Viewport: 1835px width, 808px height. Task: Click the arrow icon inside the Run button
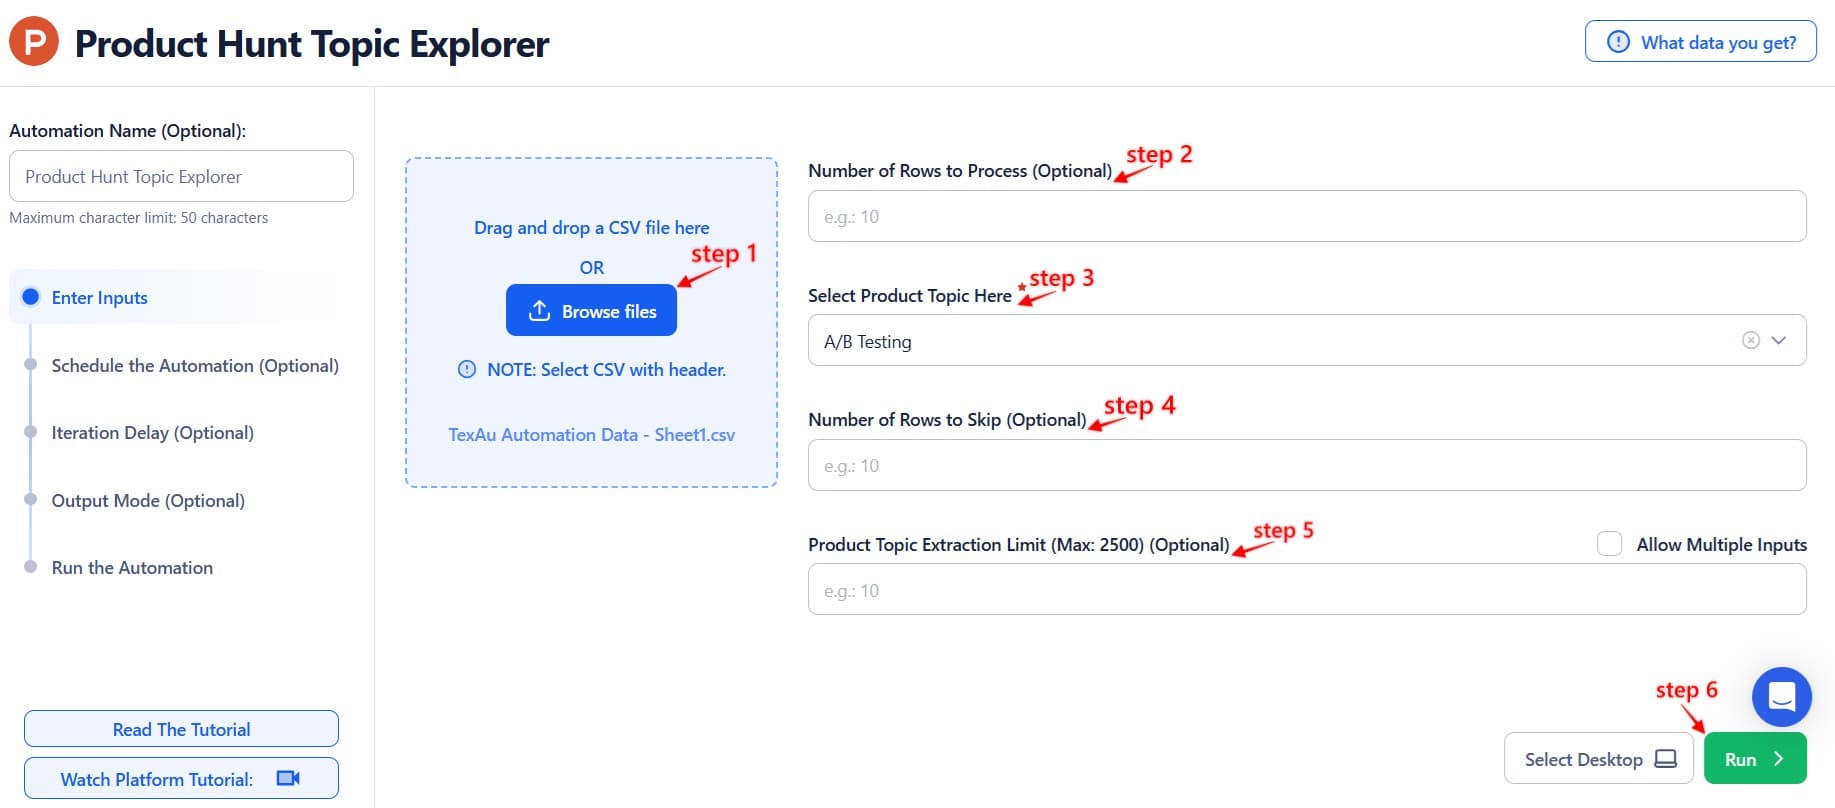pyautogui.click(x=1779, y=758)
